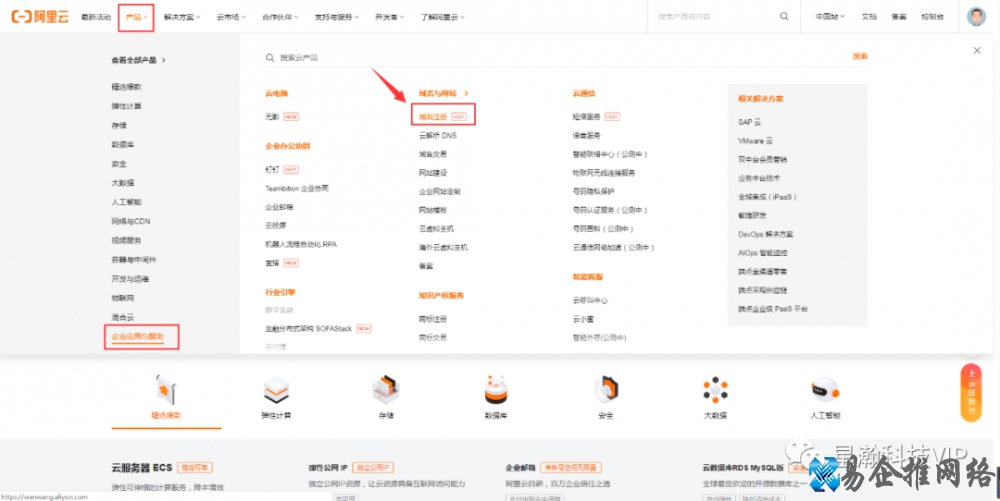The width and height of the screenshot is (1000, 501).
Task: Select the 弹性计算 category icon
Action: [275, 390]
